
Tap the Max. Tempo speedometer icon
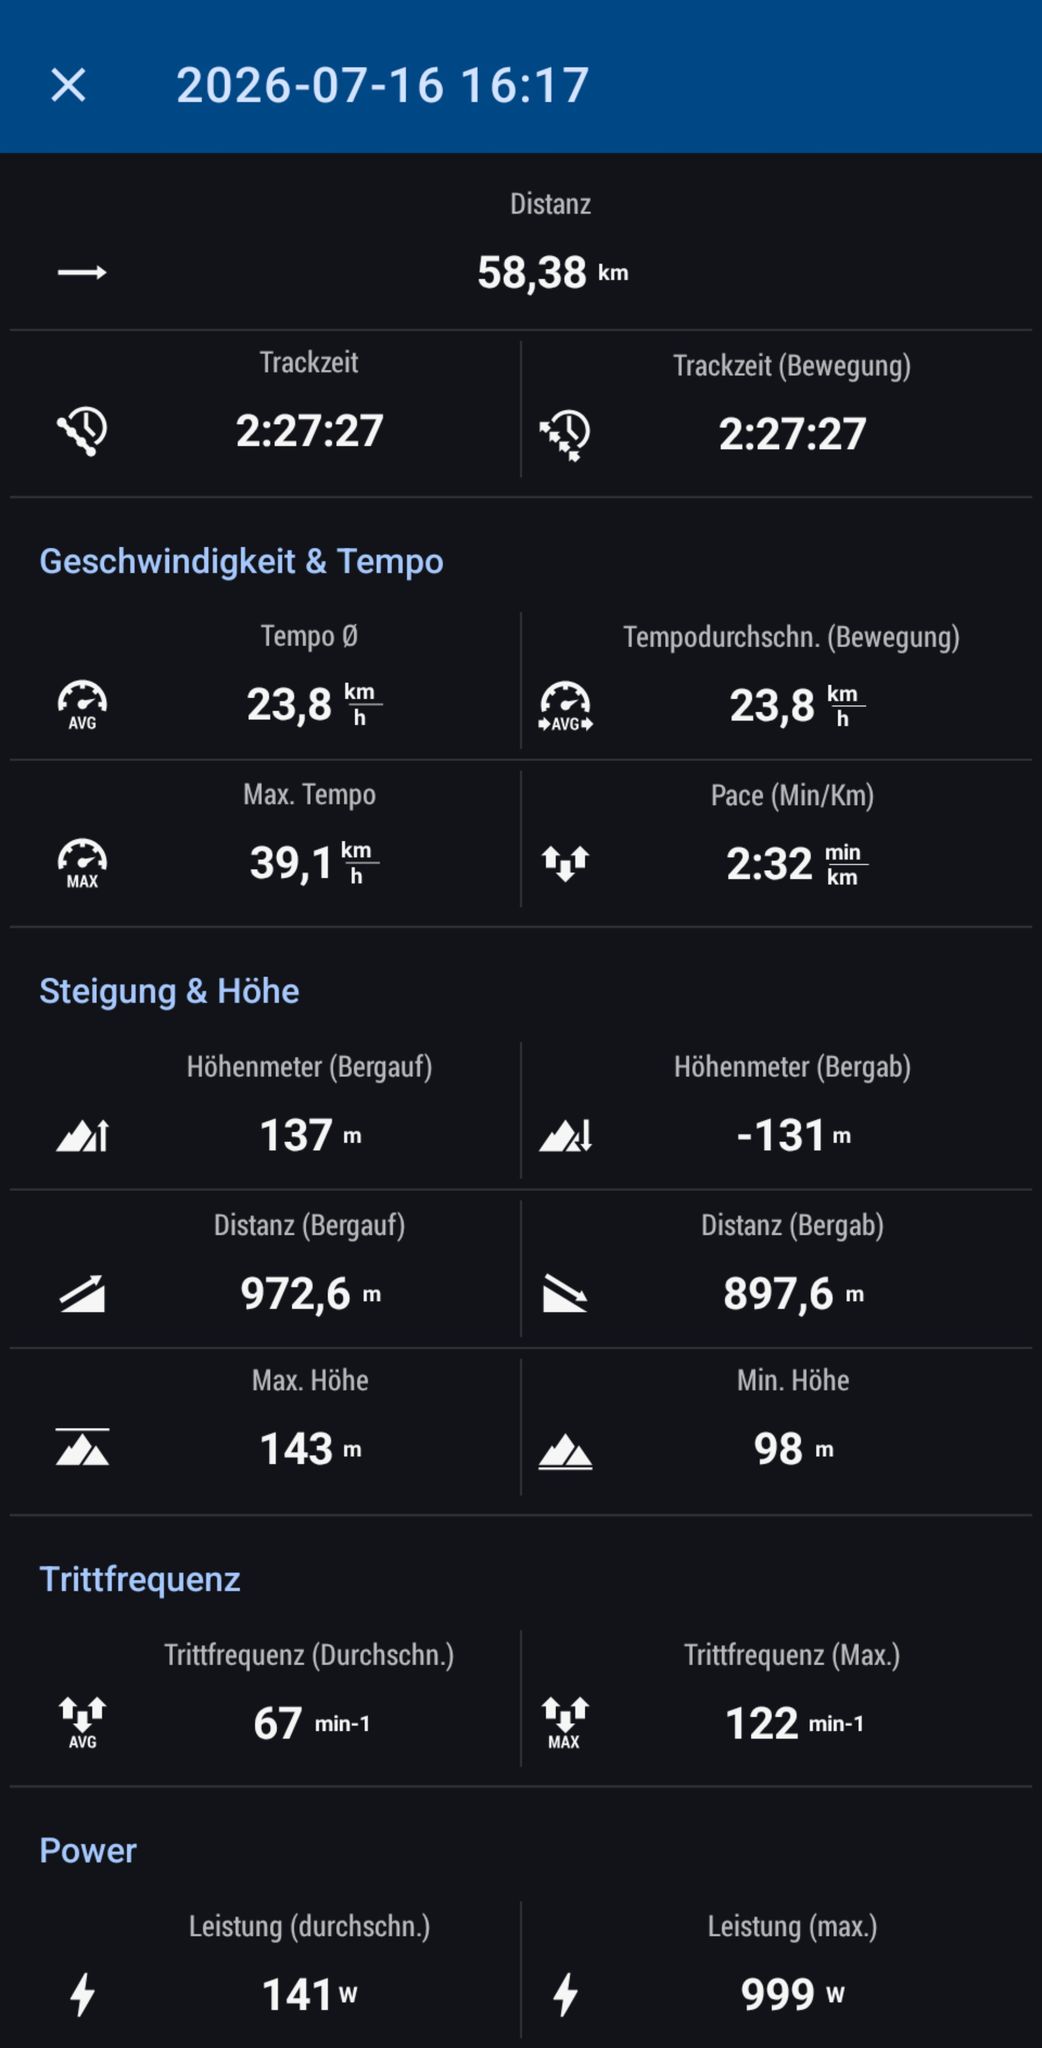coord(82,863)
